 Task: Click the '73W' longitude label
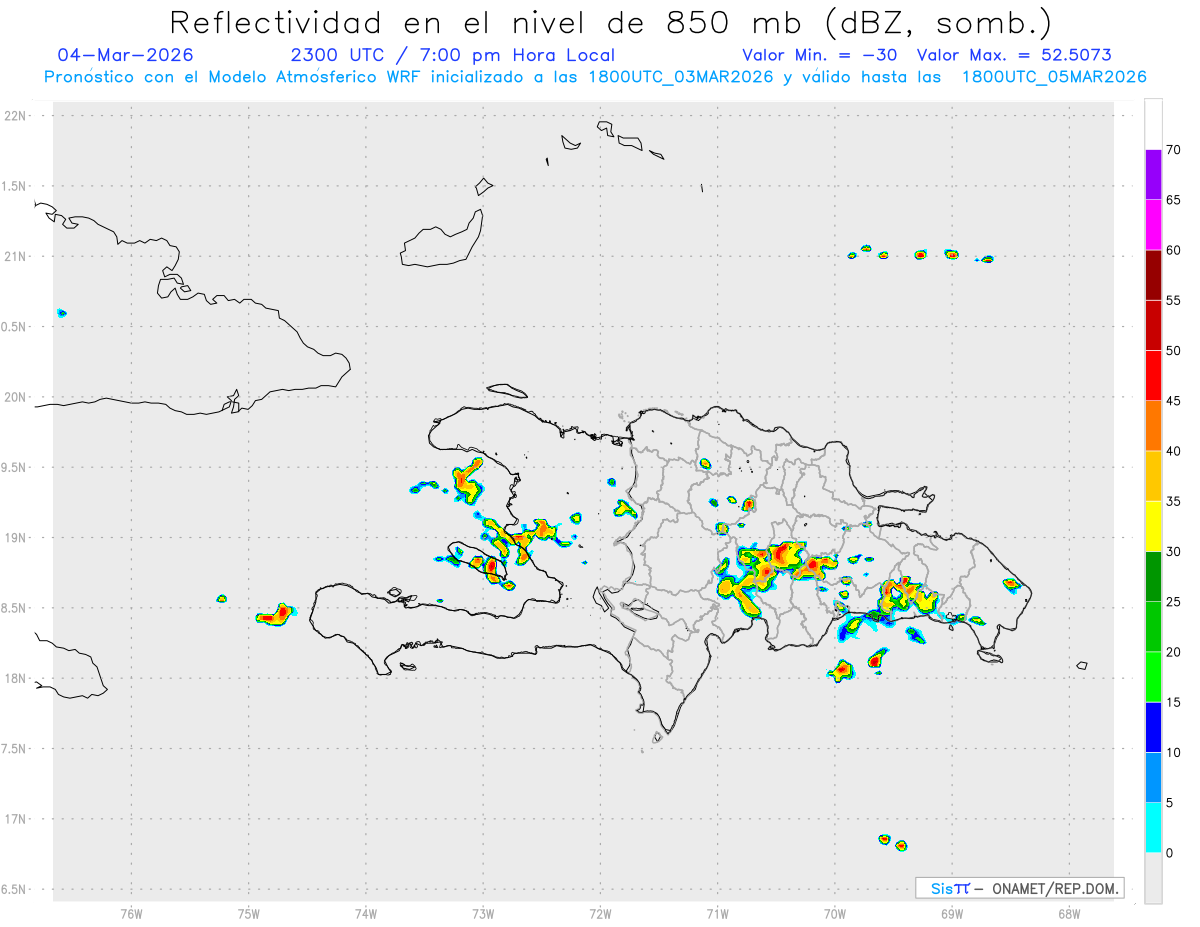(483, 913)
